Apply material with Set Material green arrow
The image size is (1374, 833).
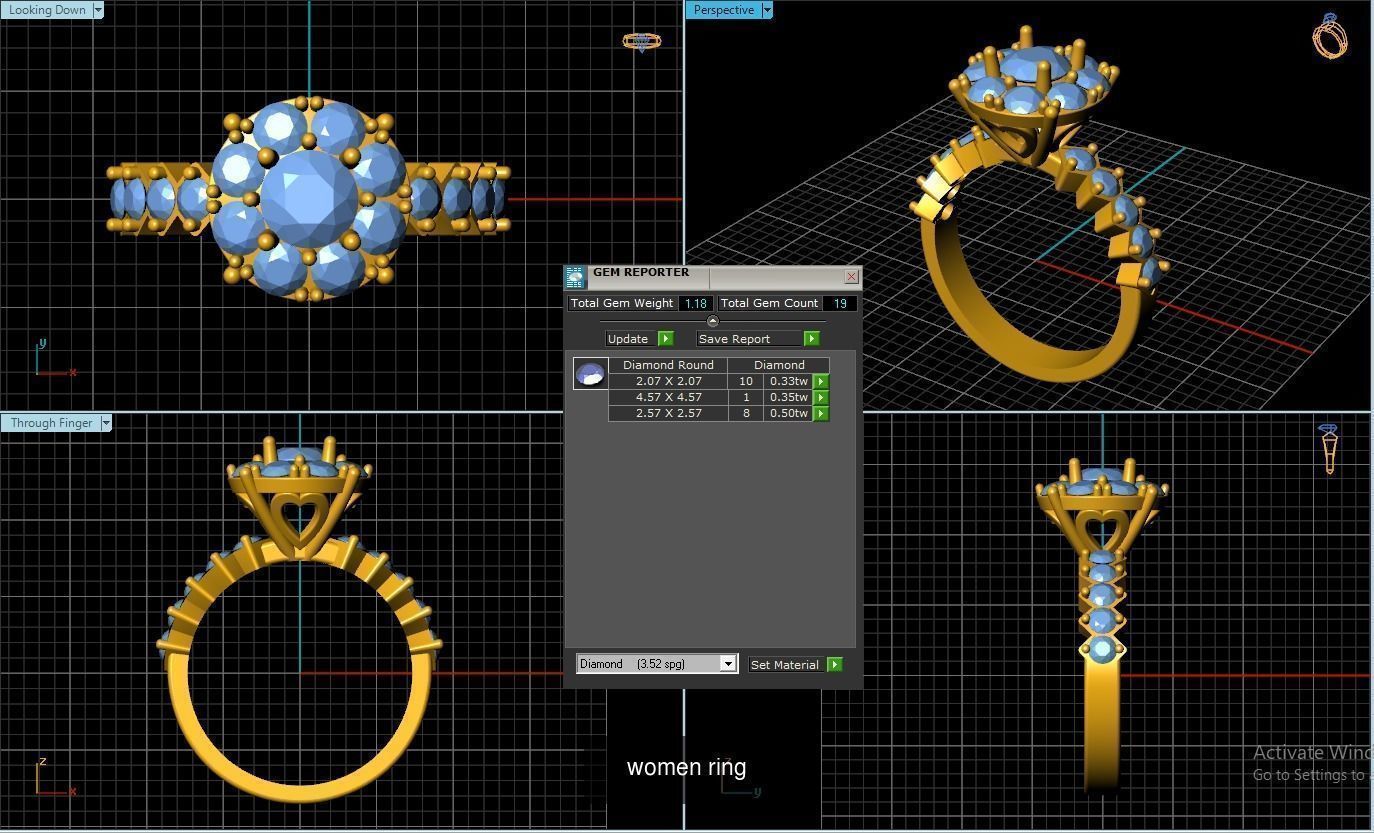[x=835, y=665]
